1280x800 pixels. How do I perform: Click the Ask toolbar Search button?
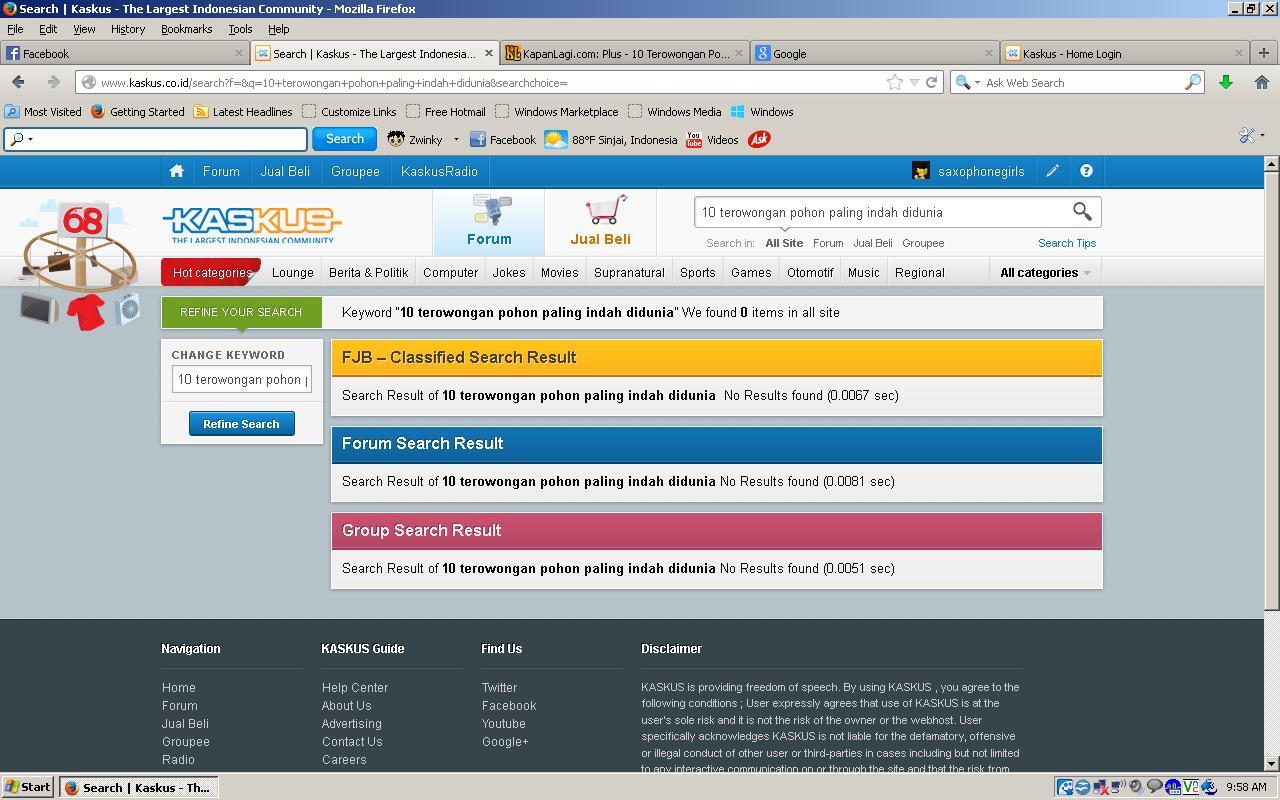pos(344,139)
